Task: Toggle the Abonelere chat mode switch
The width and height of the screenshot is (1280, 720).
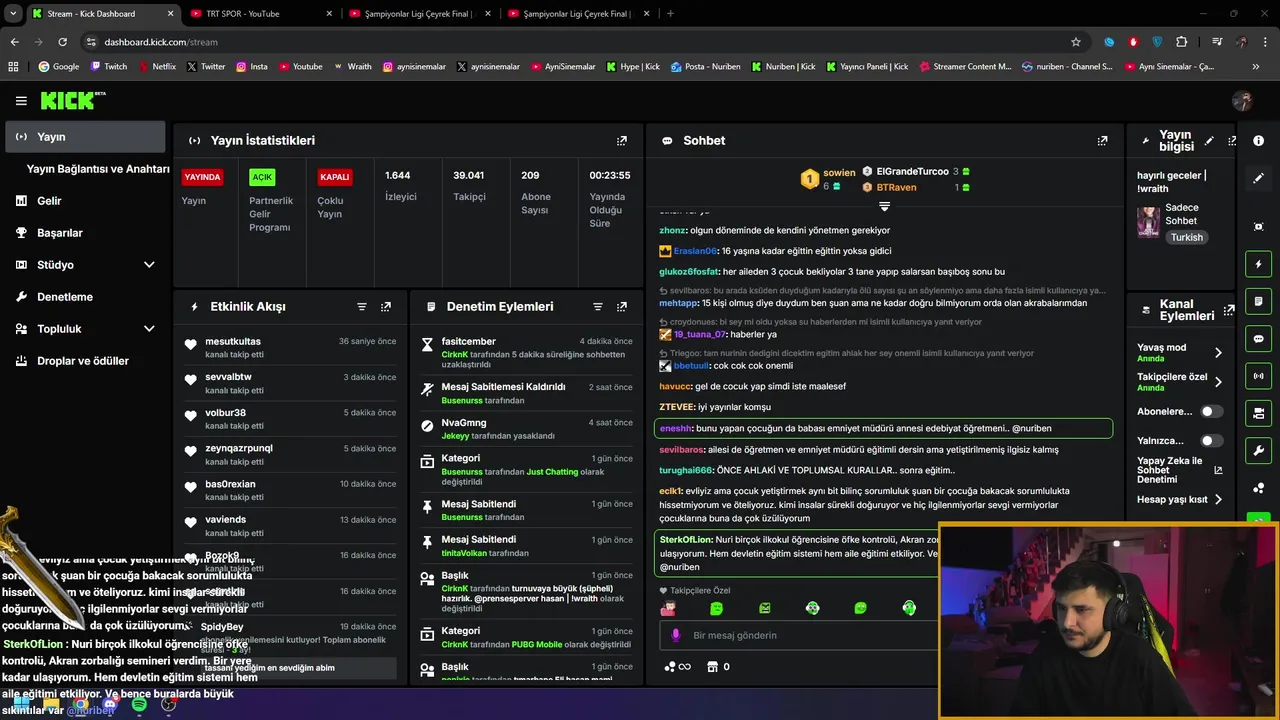Action: click(1211, 411)
